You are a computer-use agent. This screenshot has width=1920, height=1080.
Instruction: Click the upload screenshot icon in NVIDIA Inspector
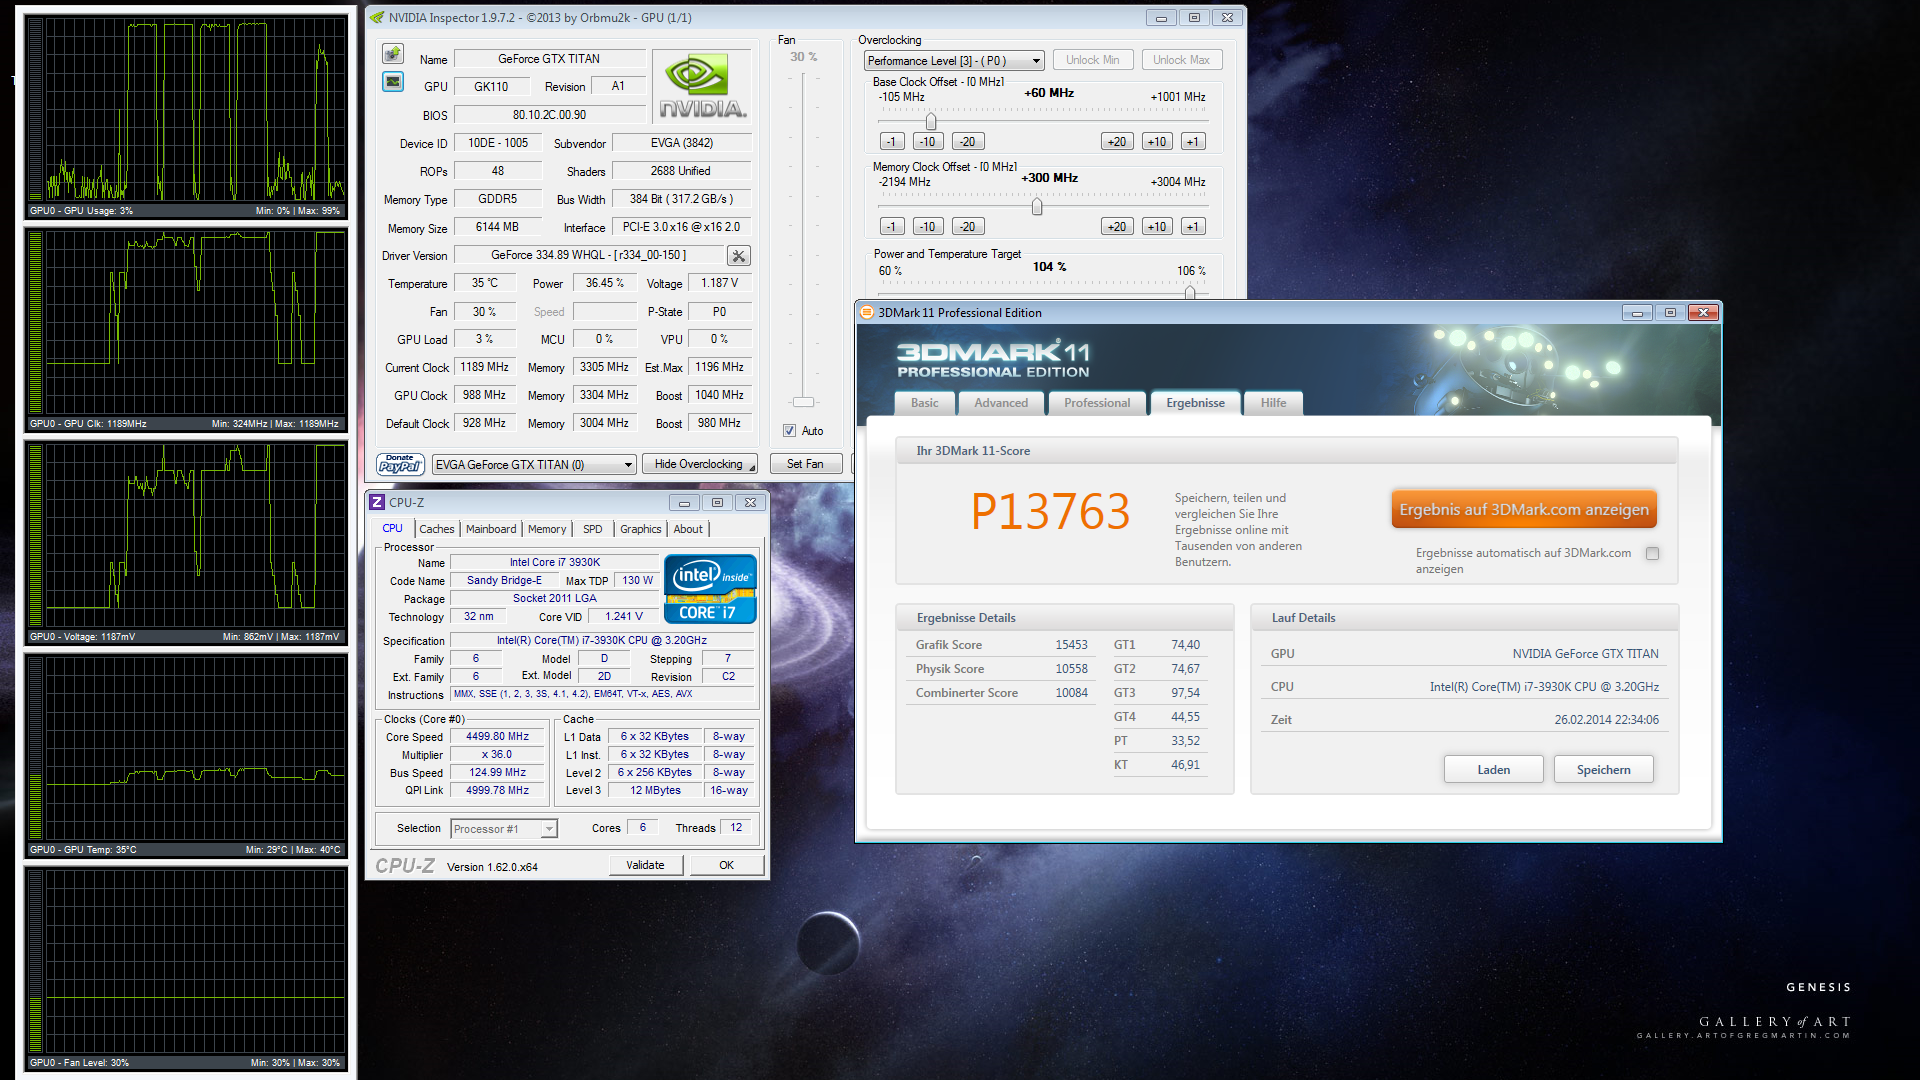[393, 54]
